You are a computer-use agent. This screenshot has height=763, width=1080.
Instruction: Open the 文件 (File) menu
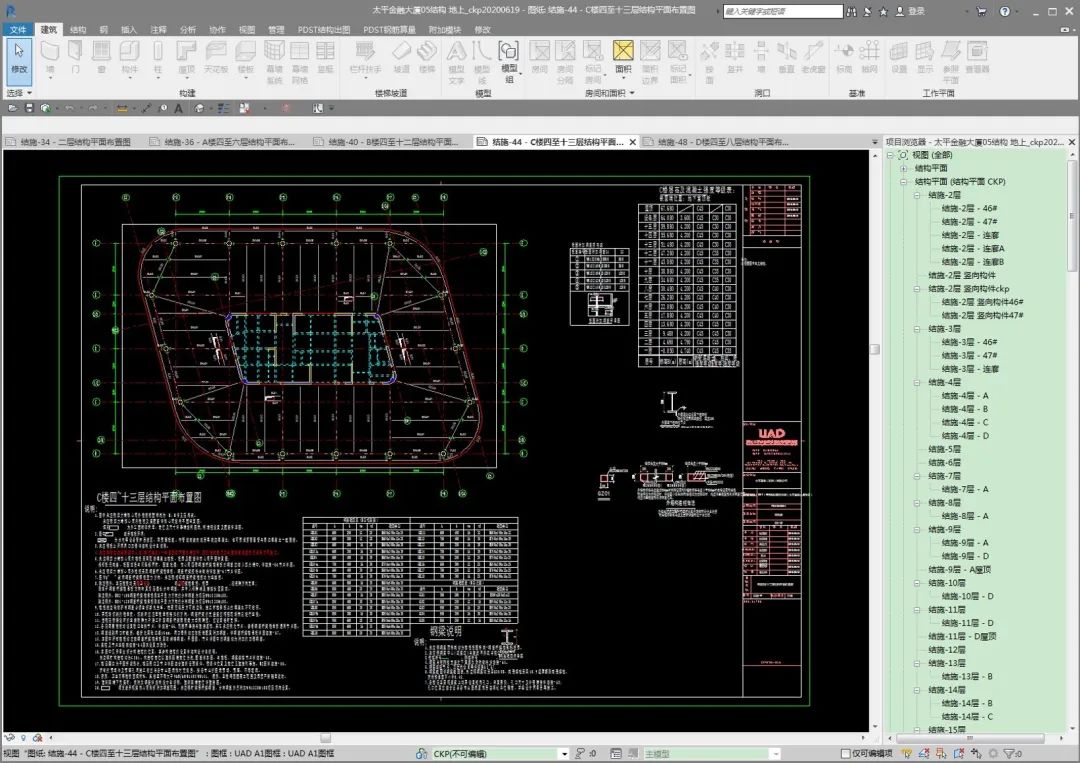click(19, 30)
